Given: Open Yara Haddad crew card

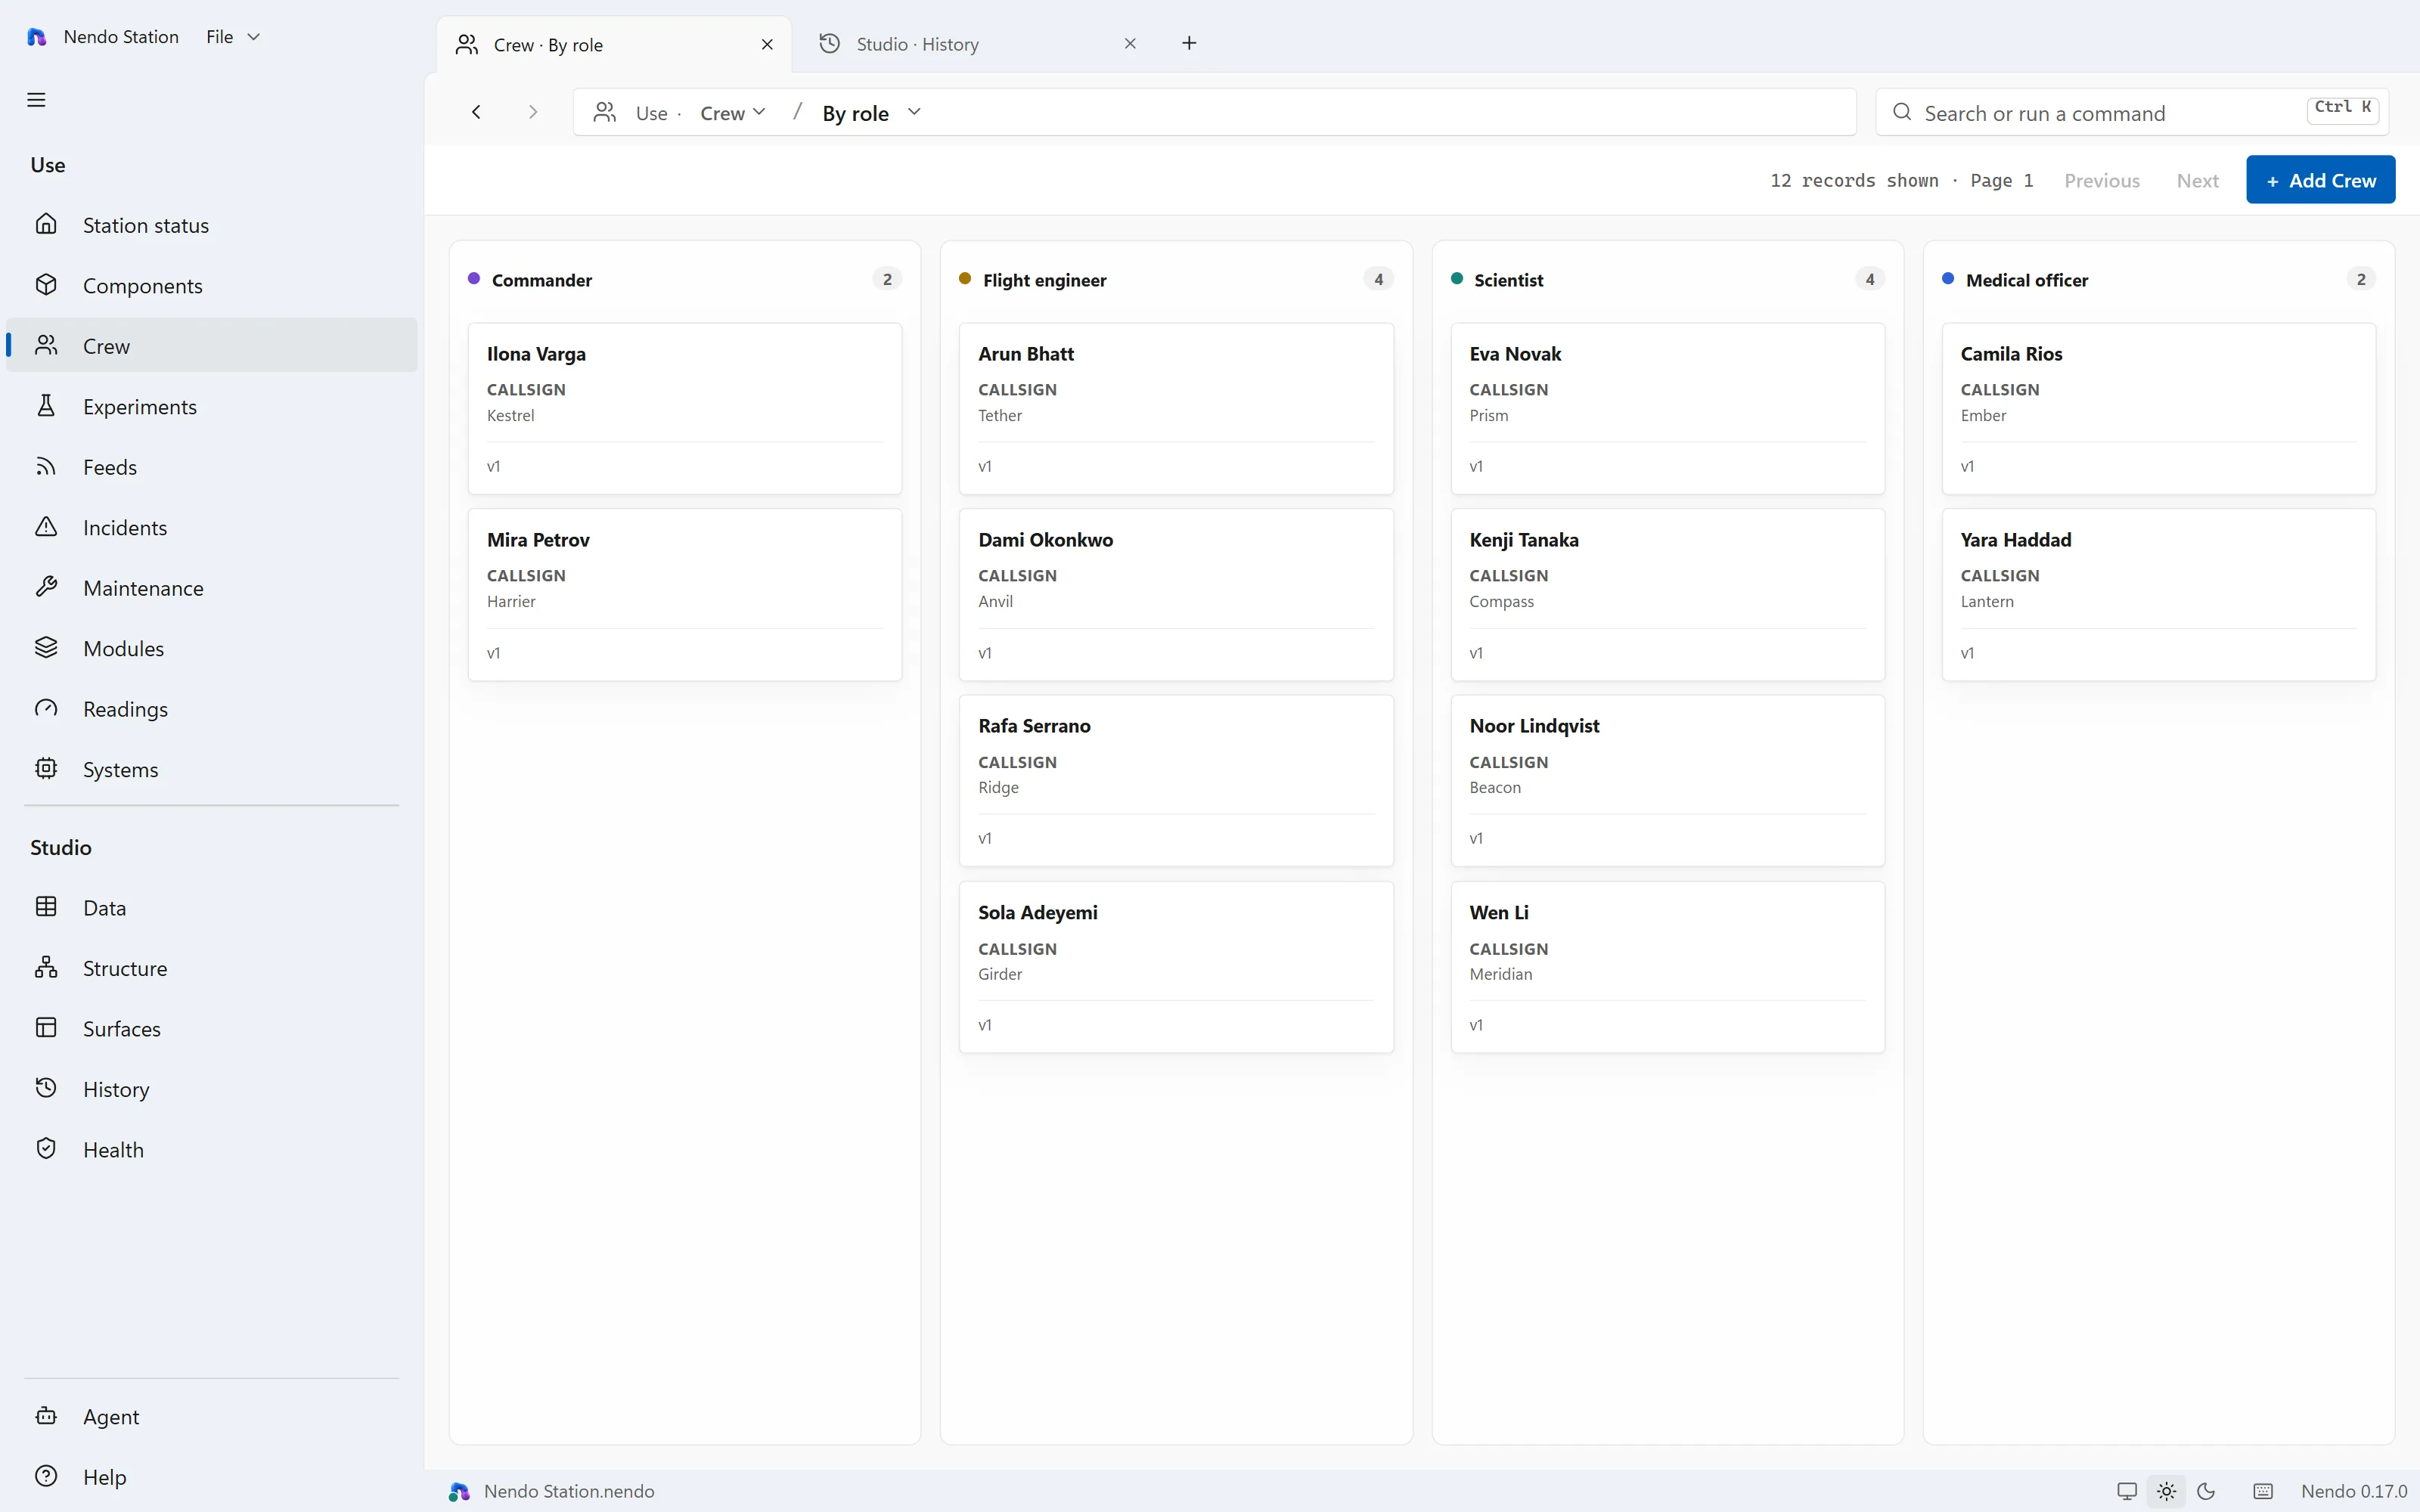Looking at the screenshot, I should pyautogui.click(x=2158, y=594).
